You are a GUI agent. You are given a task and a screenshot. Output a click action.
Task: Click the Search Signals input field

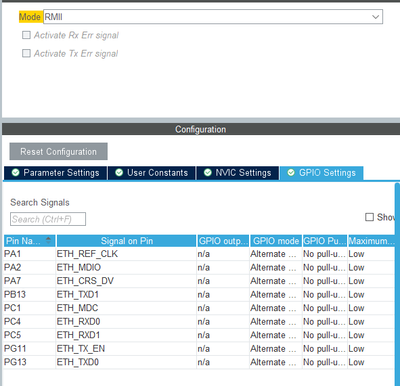click(48, 219)
